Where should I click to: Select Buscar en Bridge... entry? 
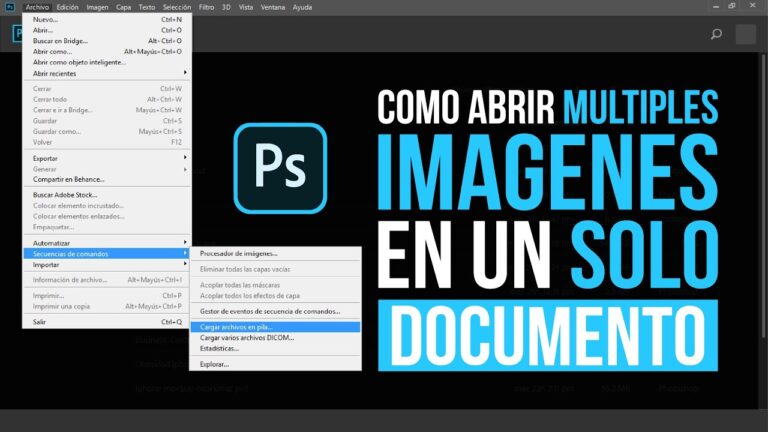pyautogui.click(x=107, y=41)
